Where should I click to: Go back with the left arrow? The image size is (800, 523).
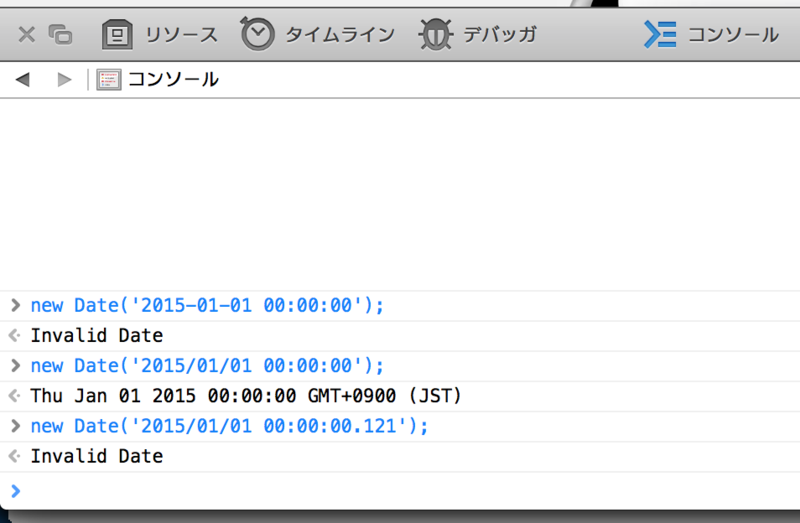pyautogui.click(x=23, y=80)
